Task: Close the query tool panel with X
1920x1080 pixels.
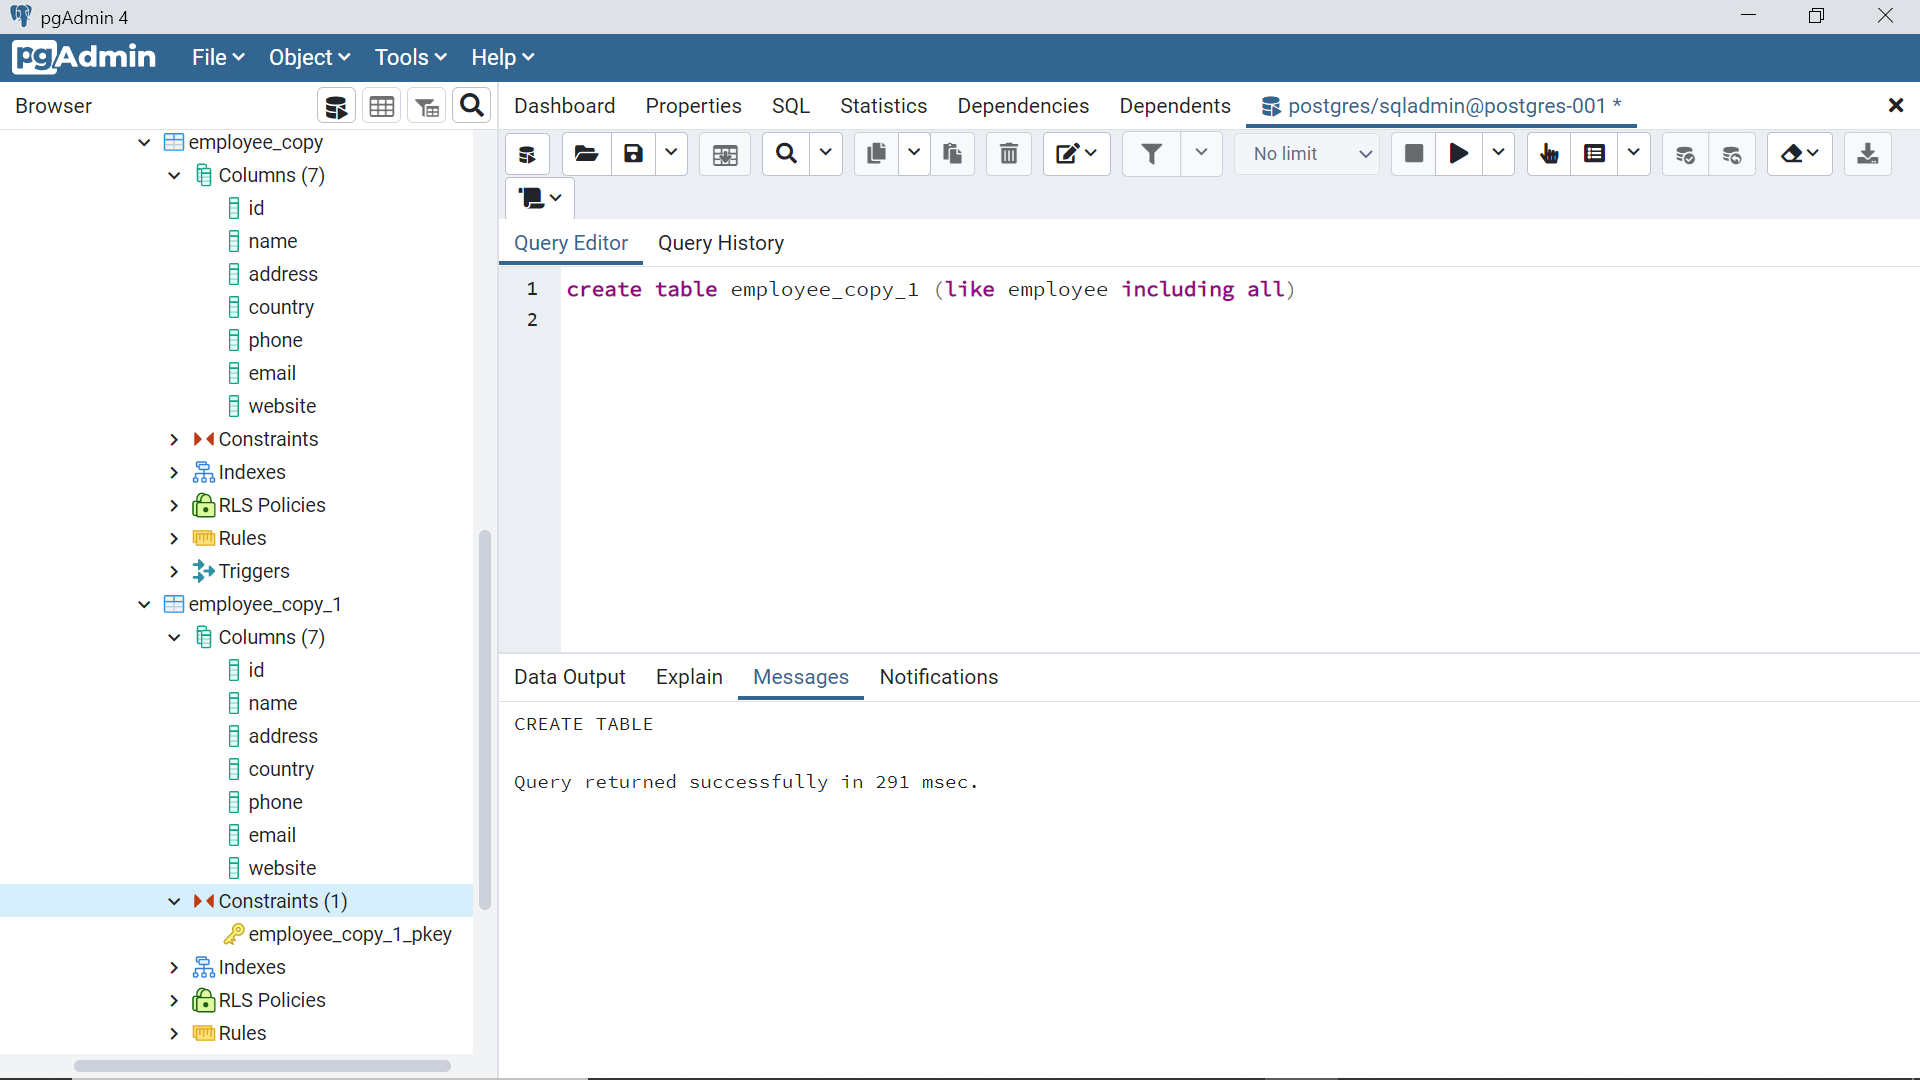Action: click(x=1895, y=106)
